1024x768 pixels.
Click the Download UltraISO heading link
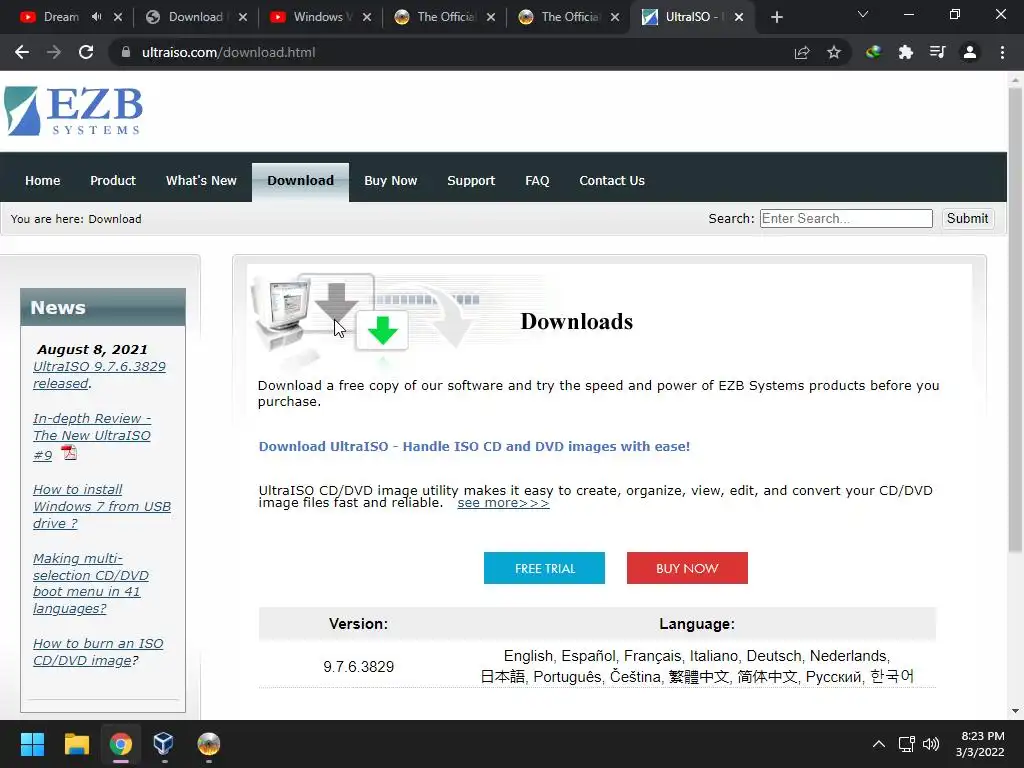(474, 447)
